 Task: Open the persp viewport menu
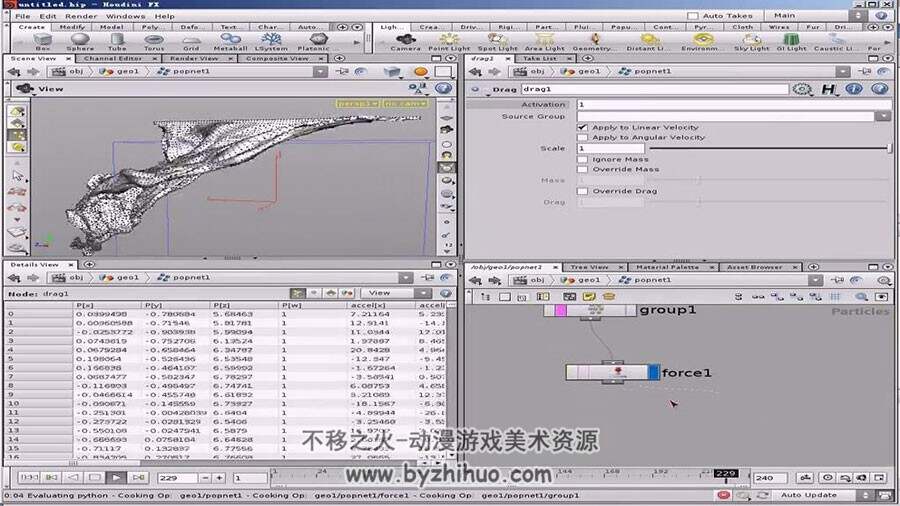(x=358, y=103)
